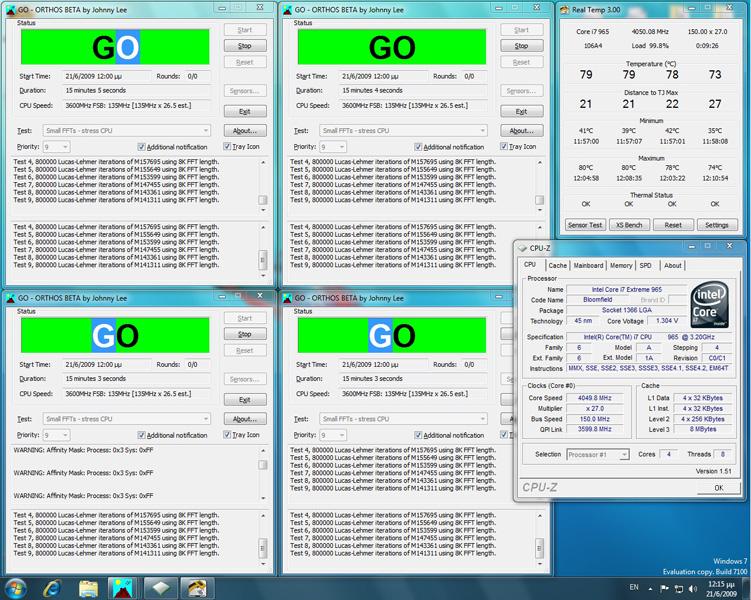Run Sensor Test in Real Temp

pyautogui.click(x=585, y=225)
